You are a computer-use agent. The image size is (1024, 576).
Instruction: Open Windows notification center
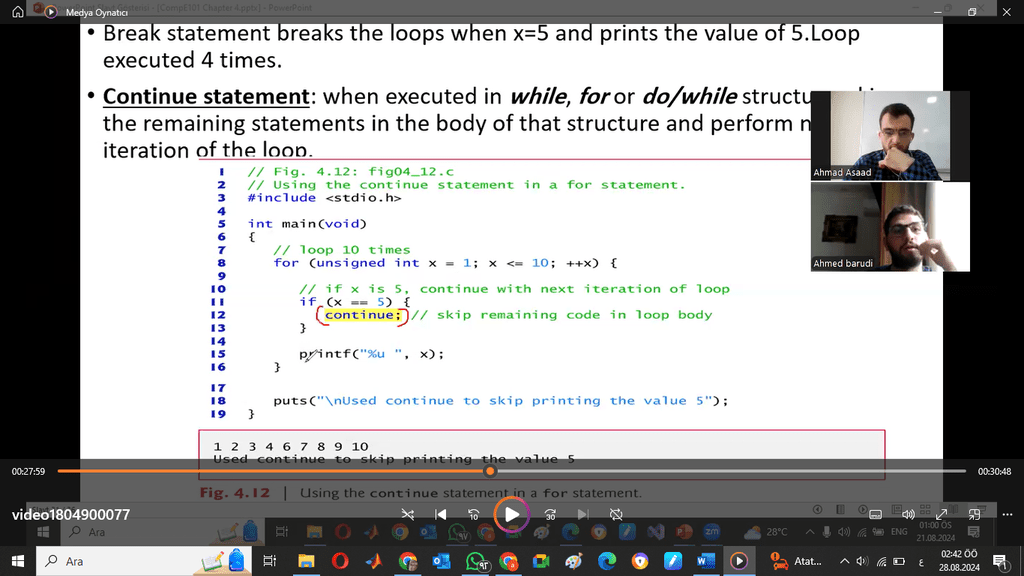point(1000,561)
